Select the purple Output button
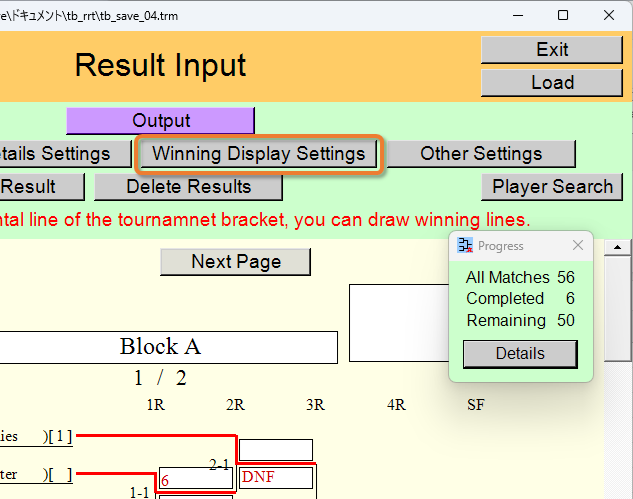This screenshot has width=633, height=499. click(161, 120)
